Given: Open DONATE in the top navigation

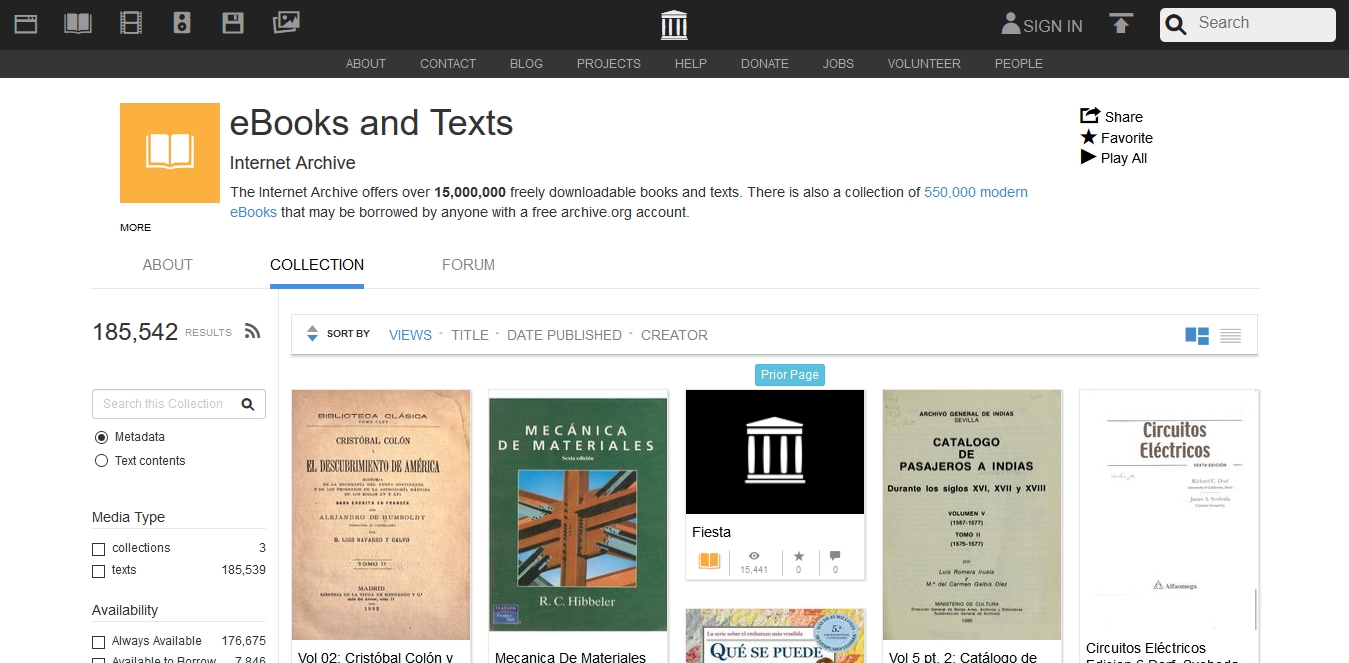Looking at the screenshot, I should (765, 63).
